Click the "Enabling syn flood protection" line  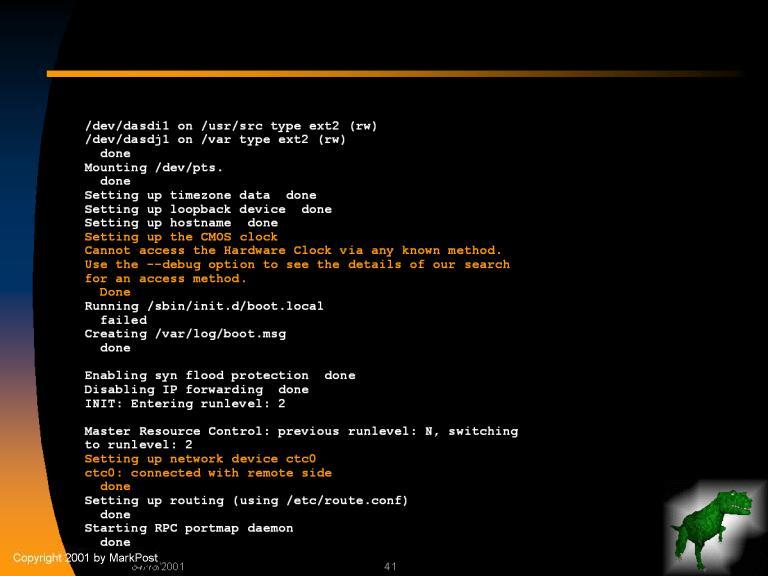tap(219, 376)
